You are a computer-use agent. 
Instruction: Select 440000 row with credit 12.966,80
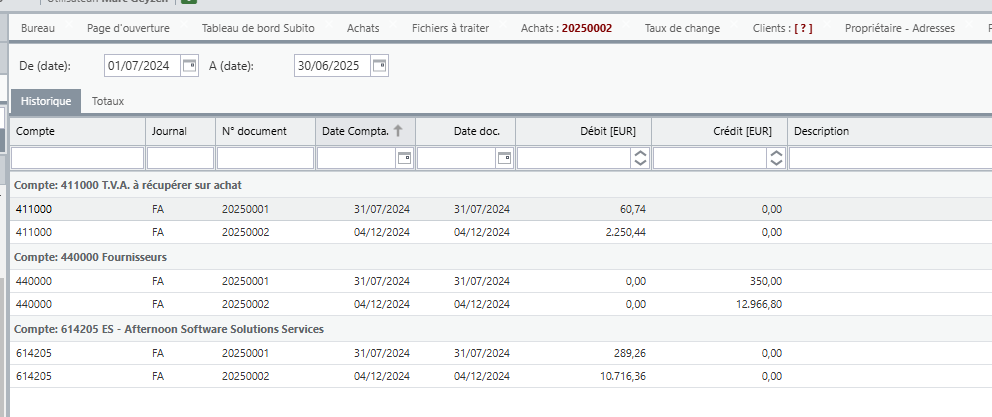coord(501,304)
